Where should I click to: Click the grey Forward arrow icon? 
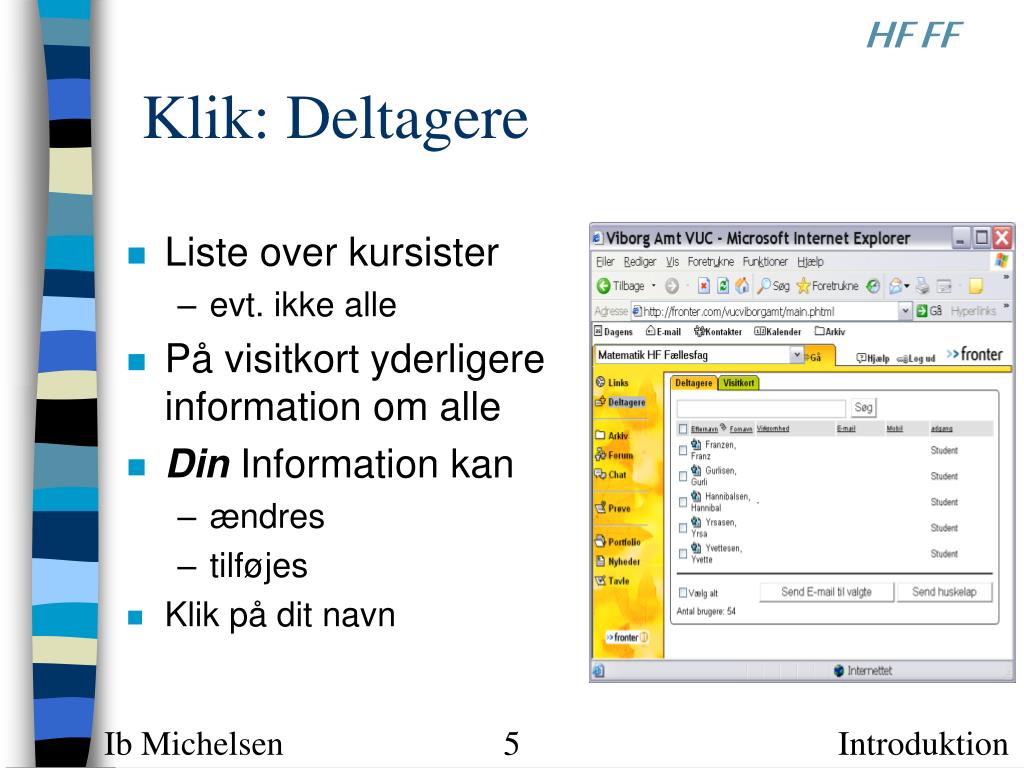coord(672,286)
